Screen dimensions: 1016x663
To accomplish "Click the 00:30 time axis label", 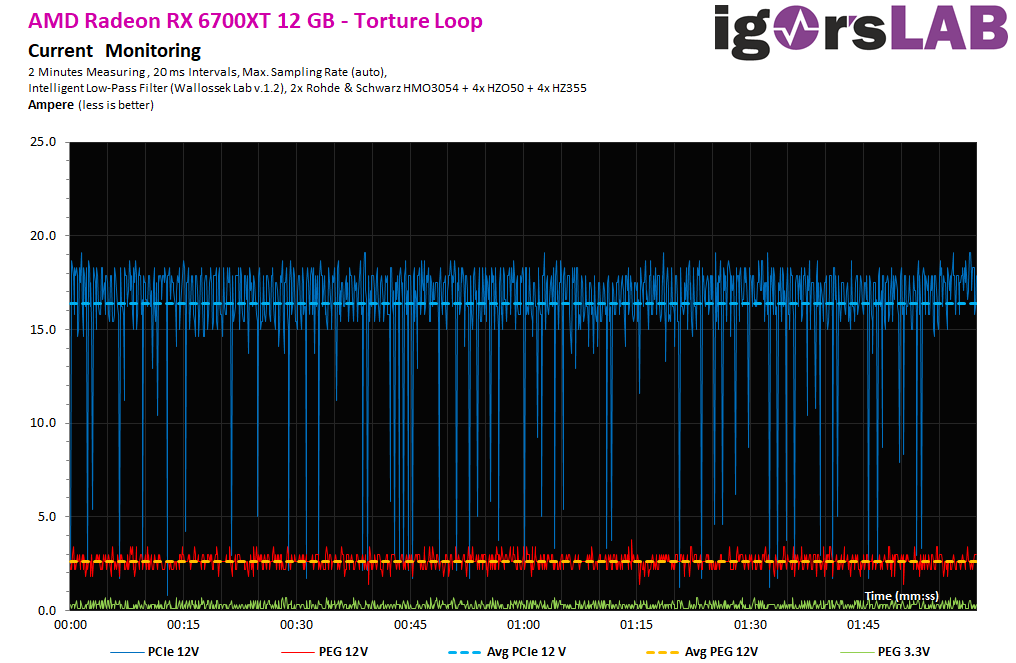I will tap(296, 625).
